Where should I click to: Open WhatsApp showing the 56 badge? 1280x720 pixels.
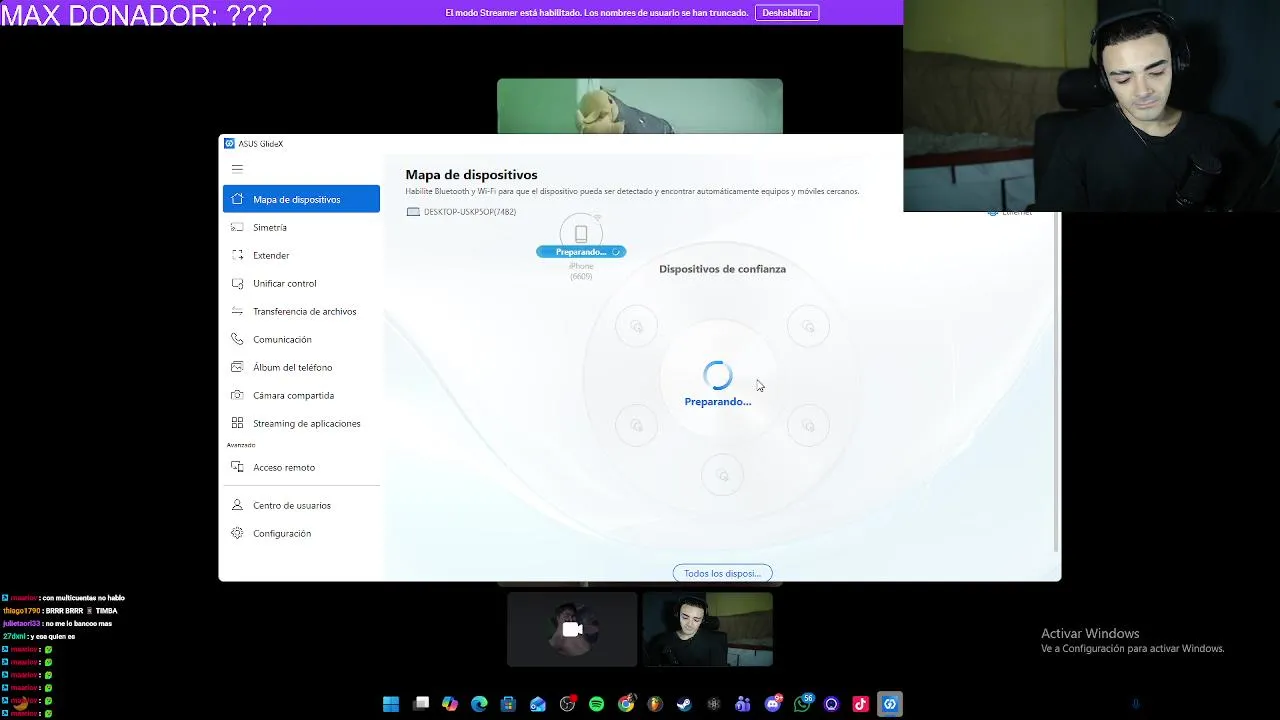(802, 704)
